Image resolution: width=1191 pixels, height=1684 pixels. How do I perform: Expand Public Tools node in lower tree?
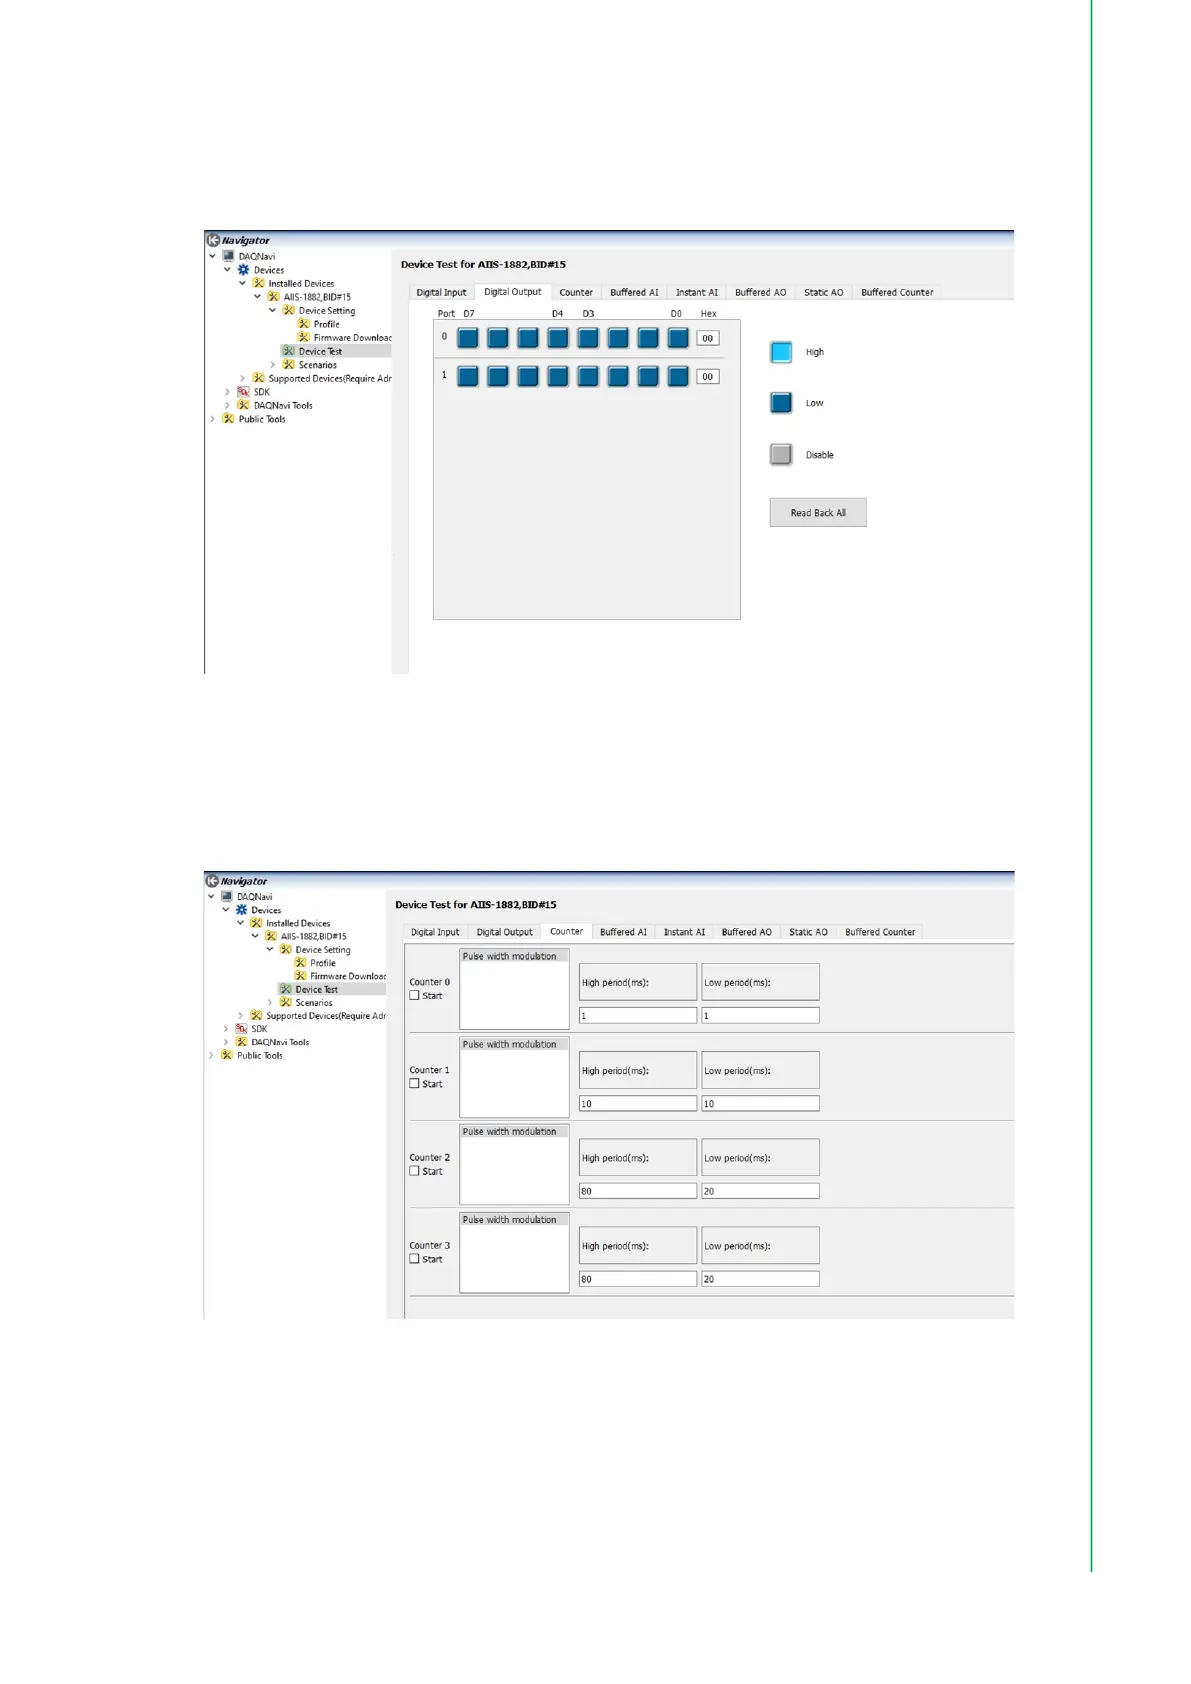pos(211,1056)
